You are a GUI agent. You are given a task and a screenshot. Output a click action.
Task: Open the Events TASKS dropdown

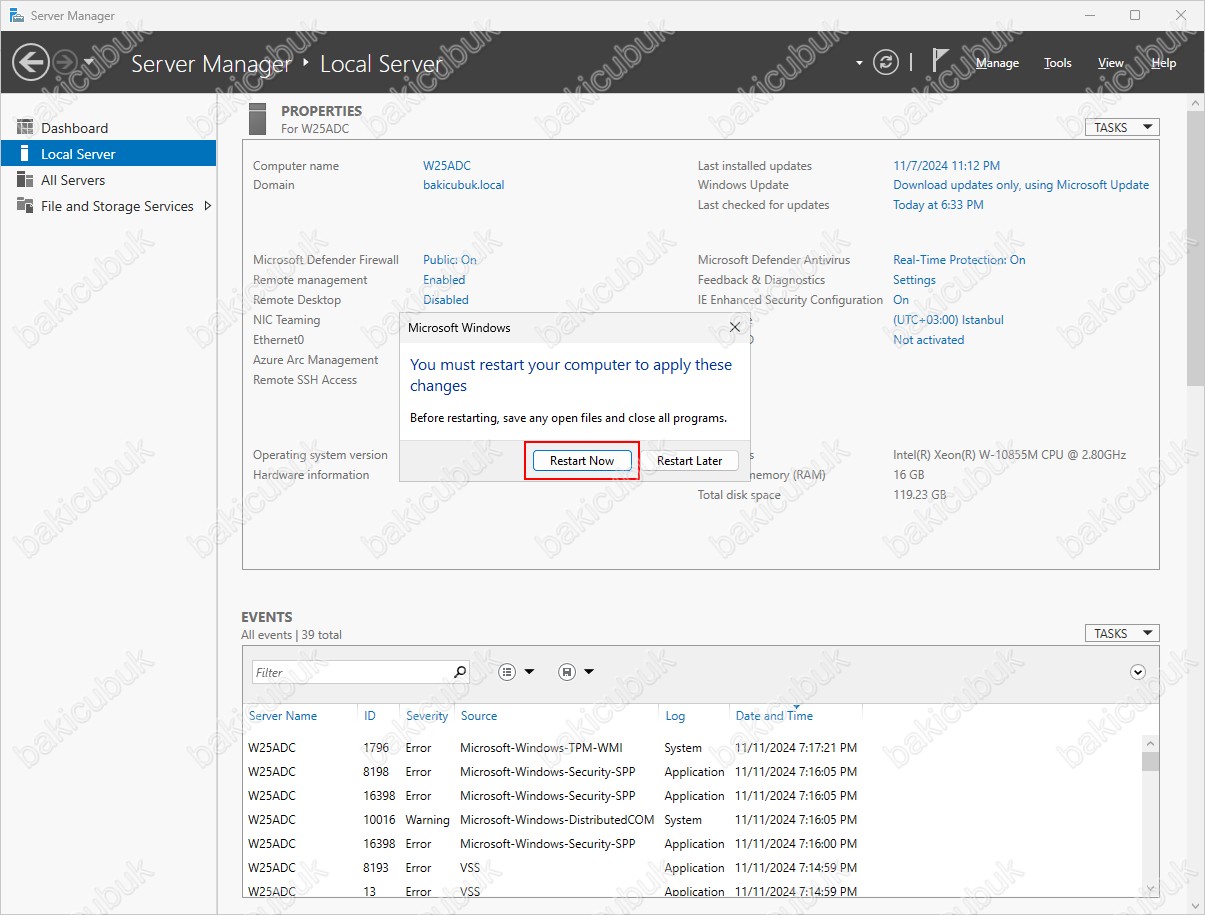click(1122, 633)
